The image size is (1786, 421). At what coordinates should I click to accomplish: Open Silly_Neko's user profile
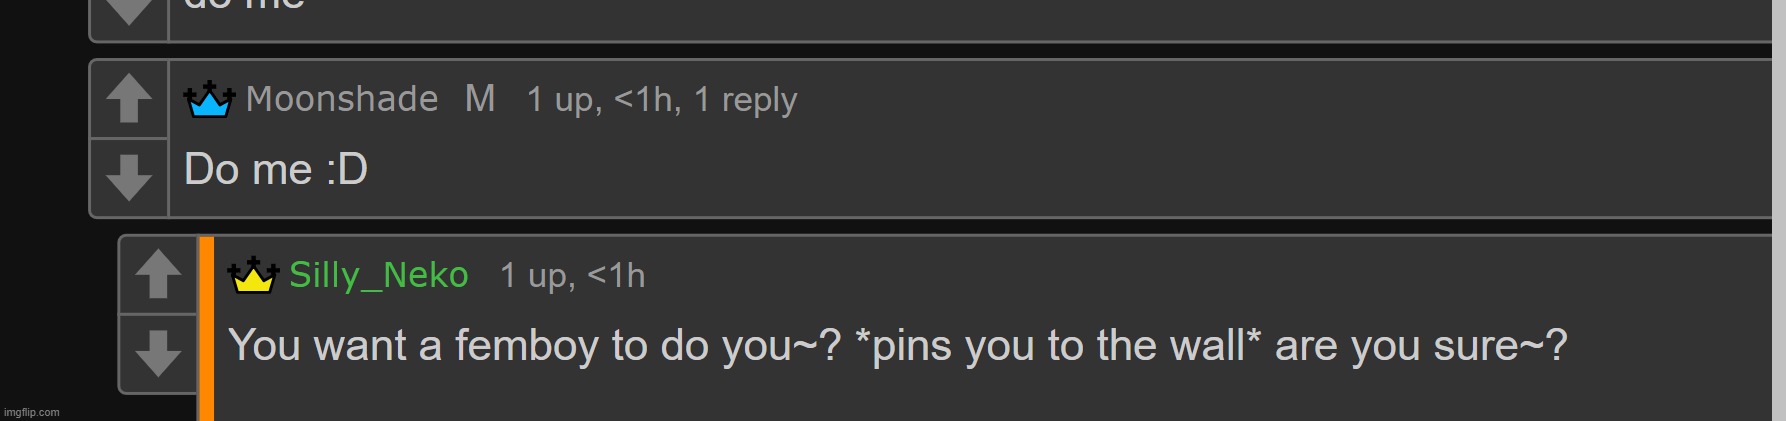[x=378, y=275]
